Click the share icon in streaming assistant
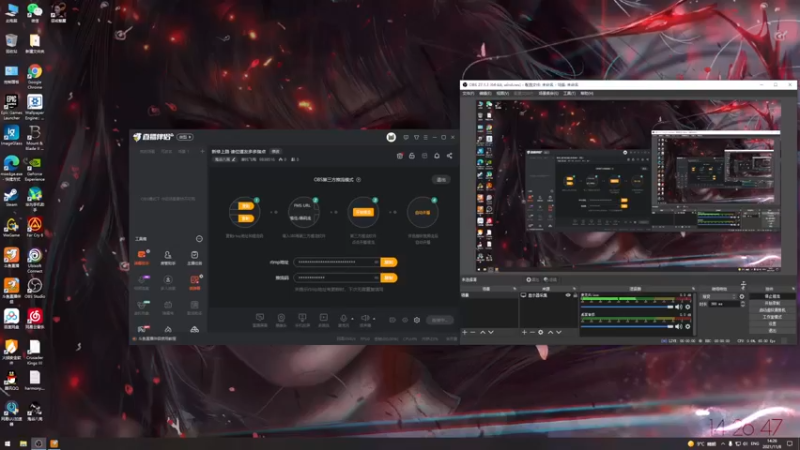This screenshot has height=450, width=800. [x=449, y=156]
